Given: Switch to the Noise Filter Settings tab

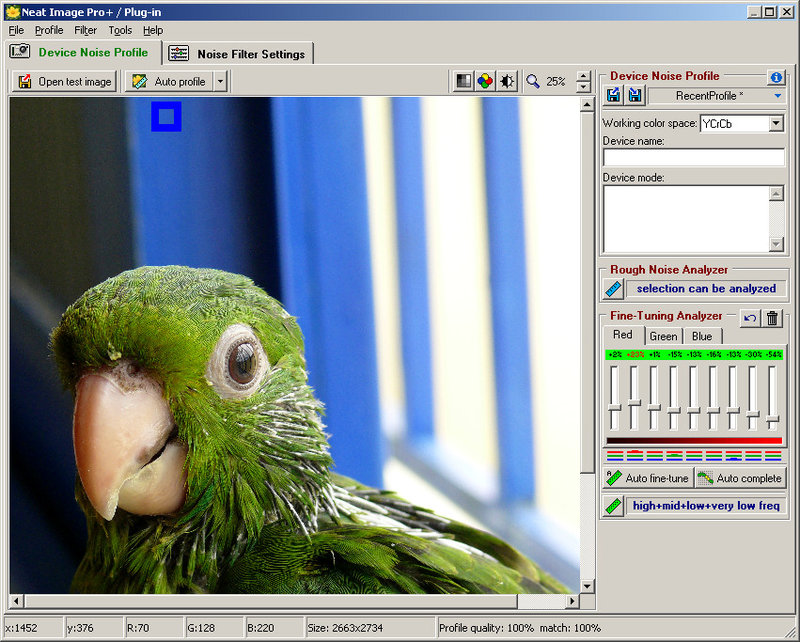Looking at the screenshot, I should [x=239, y=54].
